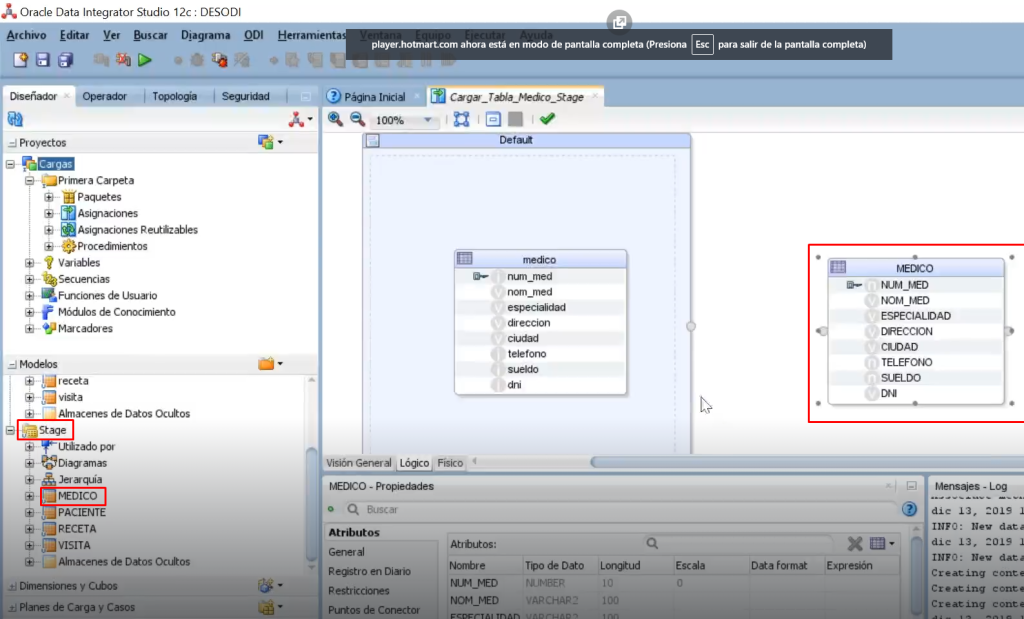The height and width of the screenshot is (619, 1024).
Task: Zoom out on the mapping diagram
Action: [x=357, y=119]
